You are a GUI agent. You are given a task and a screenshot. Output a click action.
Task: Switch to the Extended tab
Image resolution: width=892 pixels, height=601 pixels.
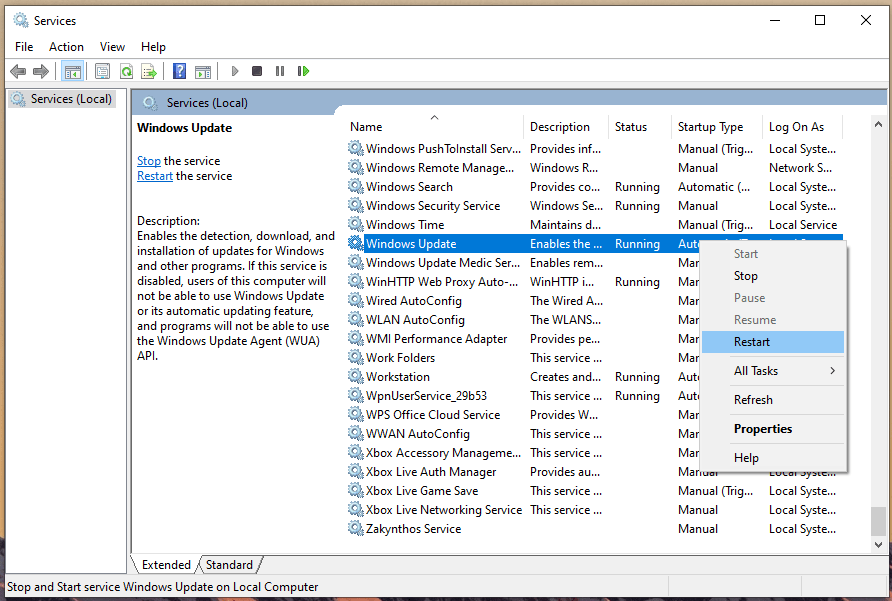point(166,565)
